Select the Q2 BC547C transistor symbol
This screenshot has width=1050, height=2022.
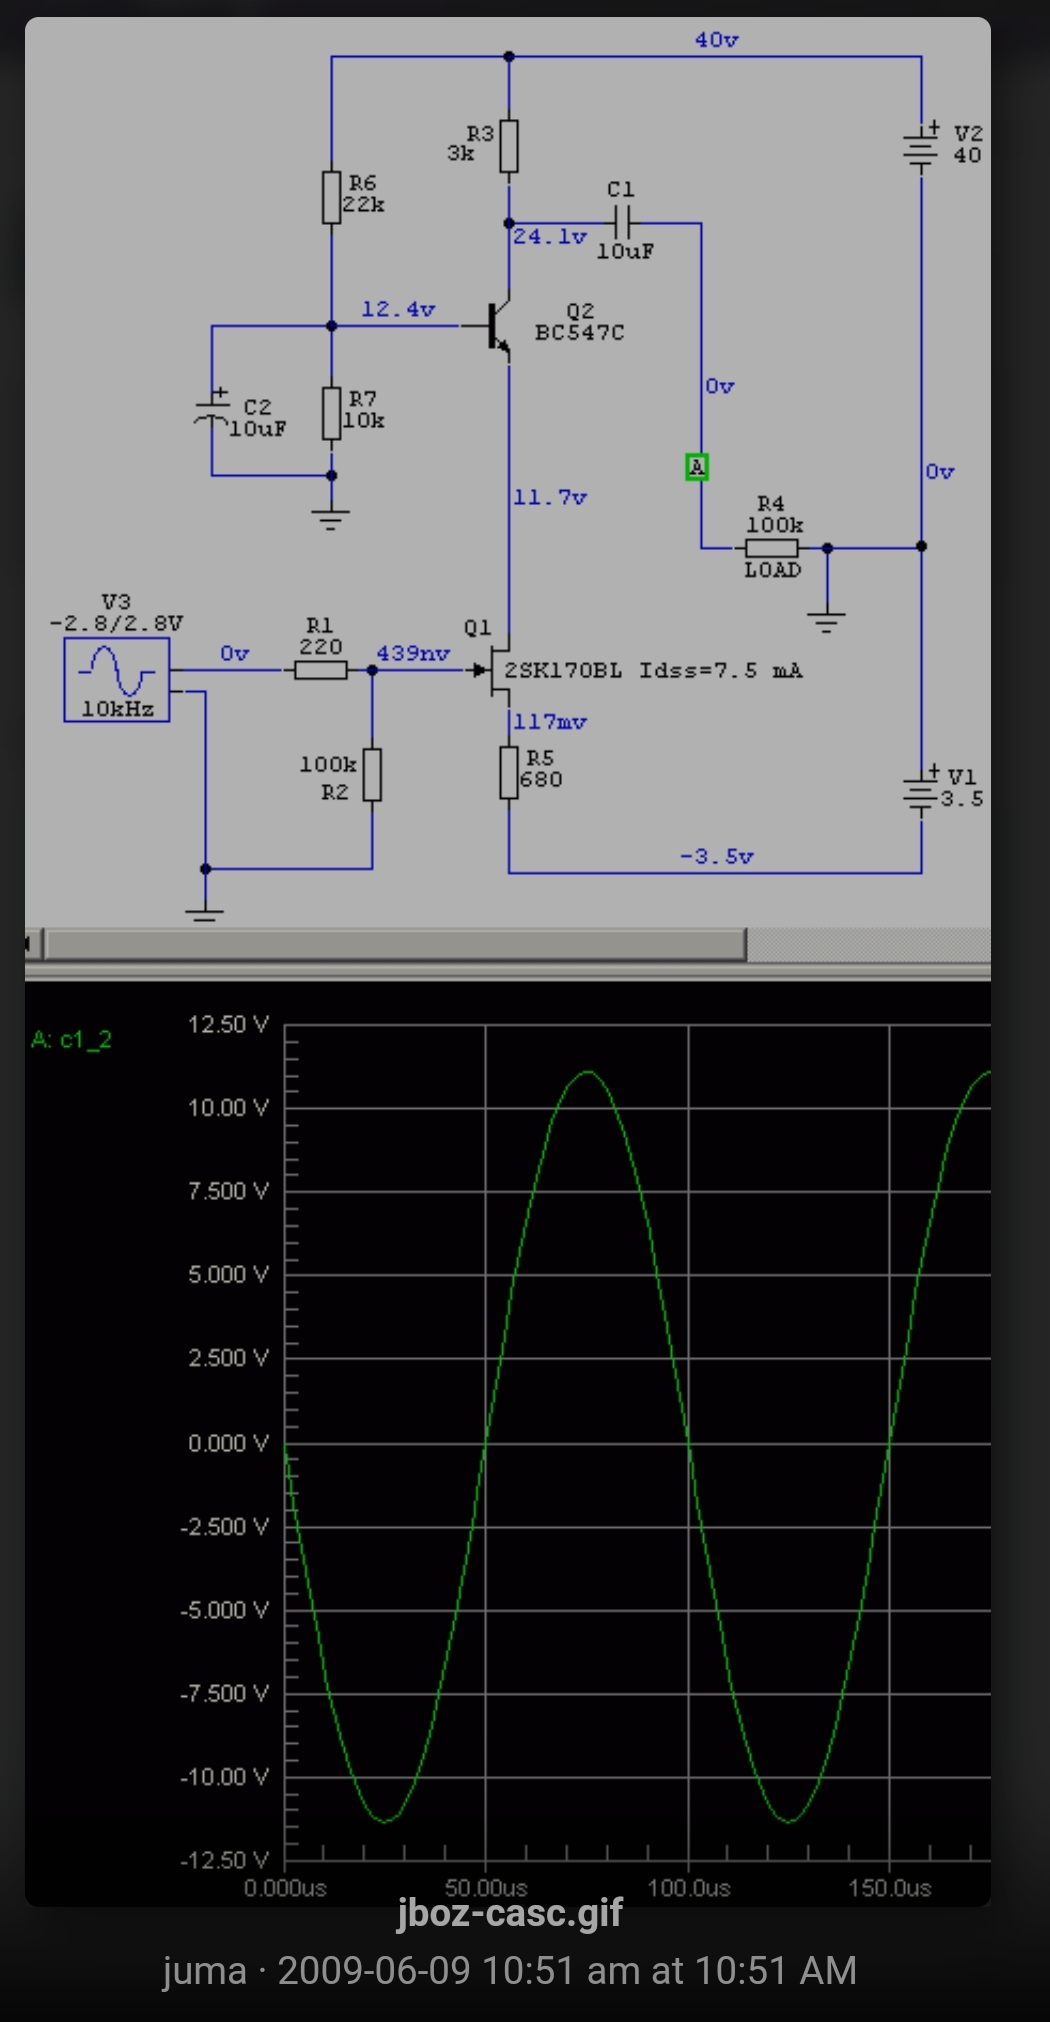click(497, 327)
